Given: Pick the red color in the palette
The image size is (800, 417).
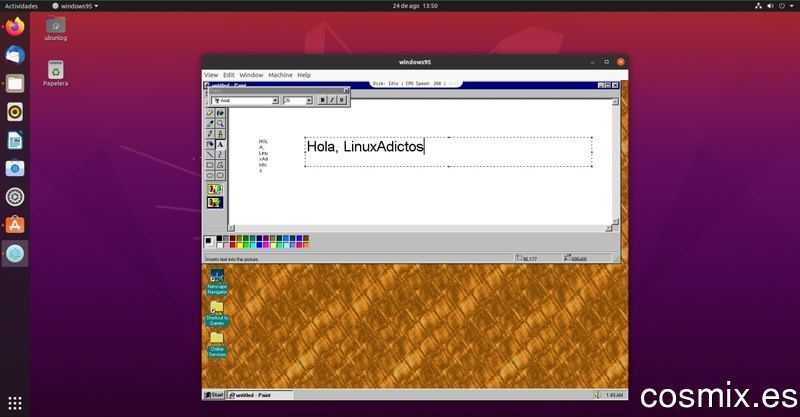Looking at the screenshot, I should click(x=233, y=245).
